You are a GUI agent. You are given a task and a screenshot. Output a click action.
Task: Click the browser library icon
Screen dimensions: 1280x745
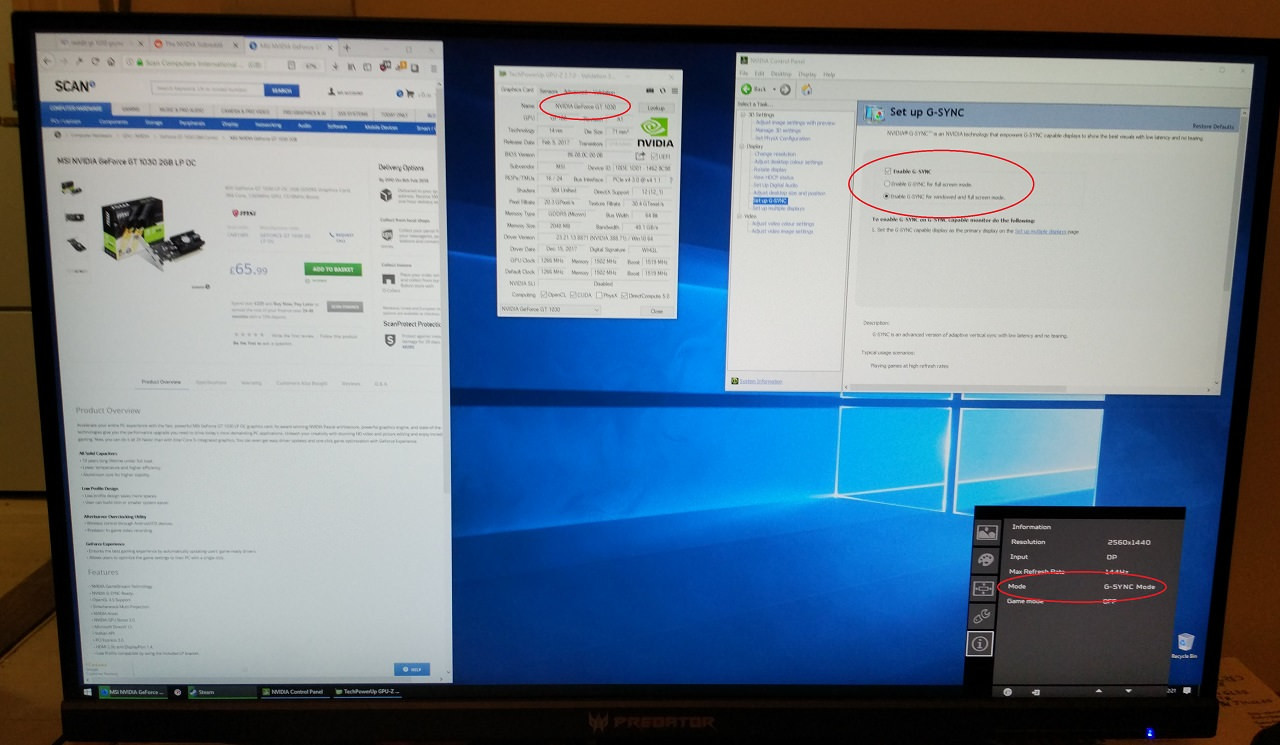[x=351, y=67]
